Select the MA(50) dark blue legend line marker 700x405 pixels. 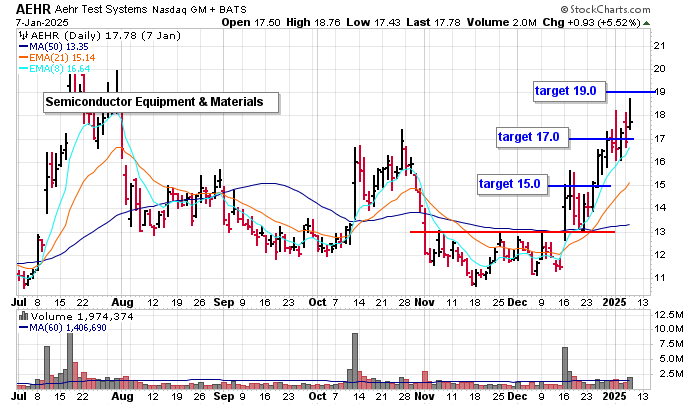(x=23, y=47)
